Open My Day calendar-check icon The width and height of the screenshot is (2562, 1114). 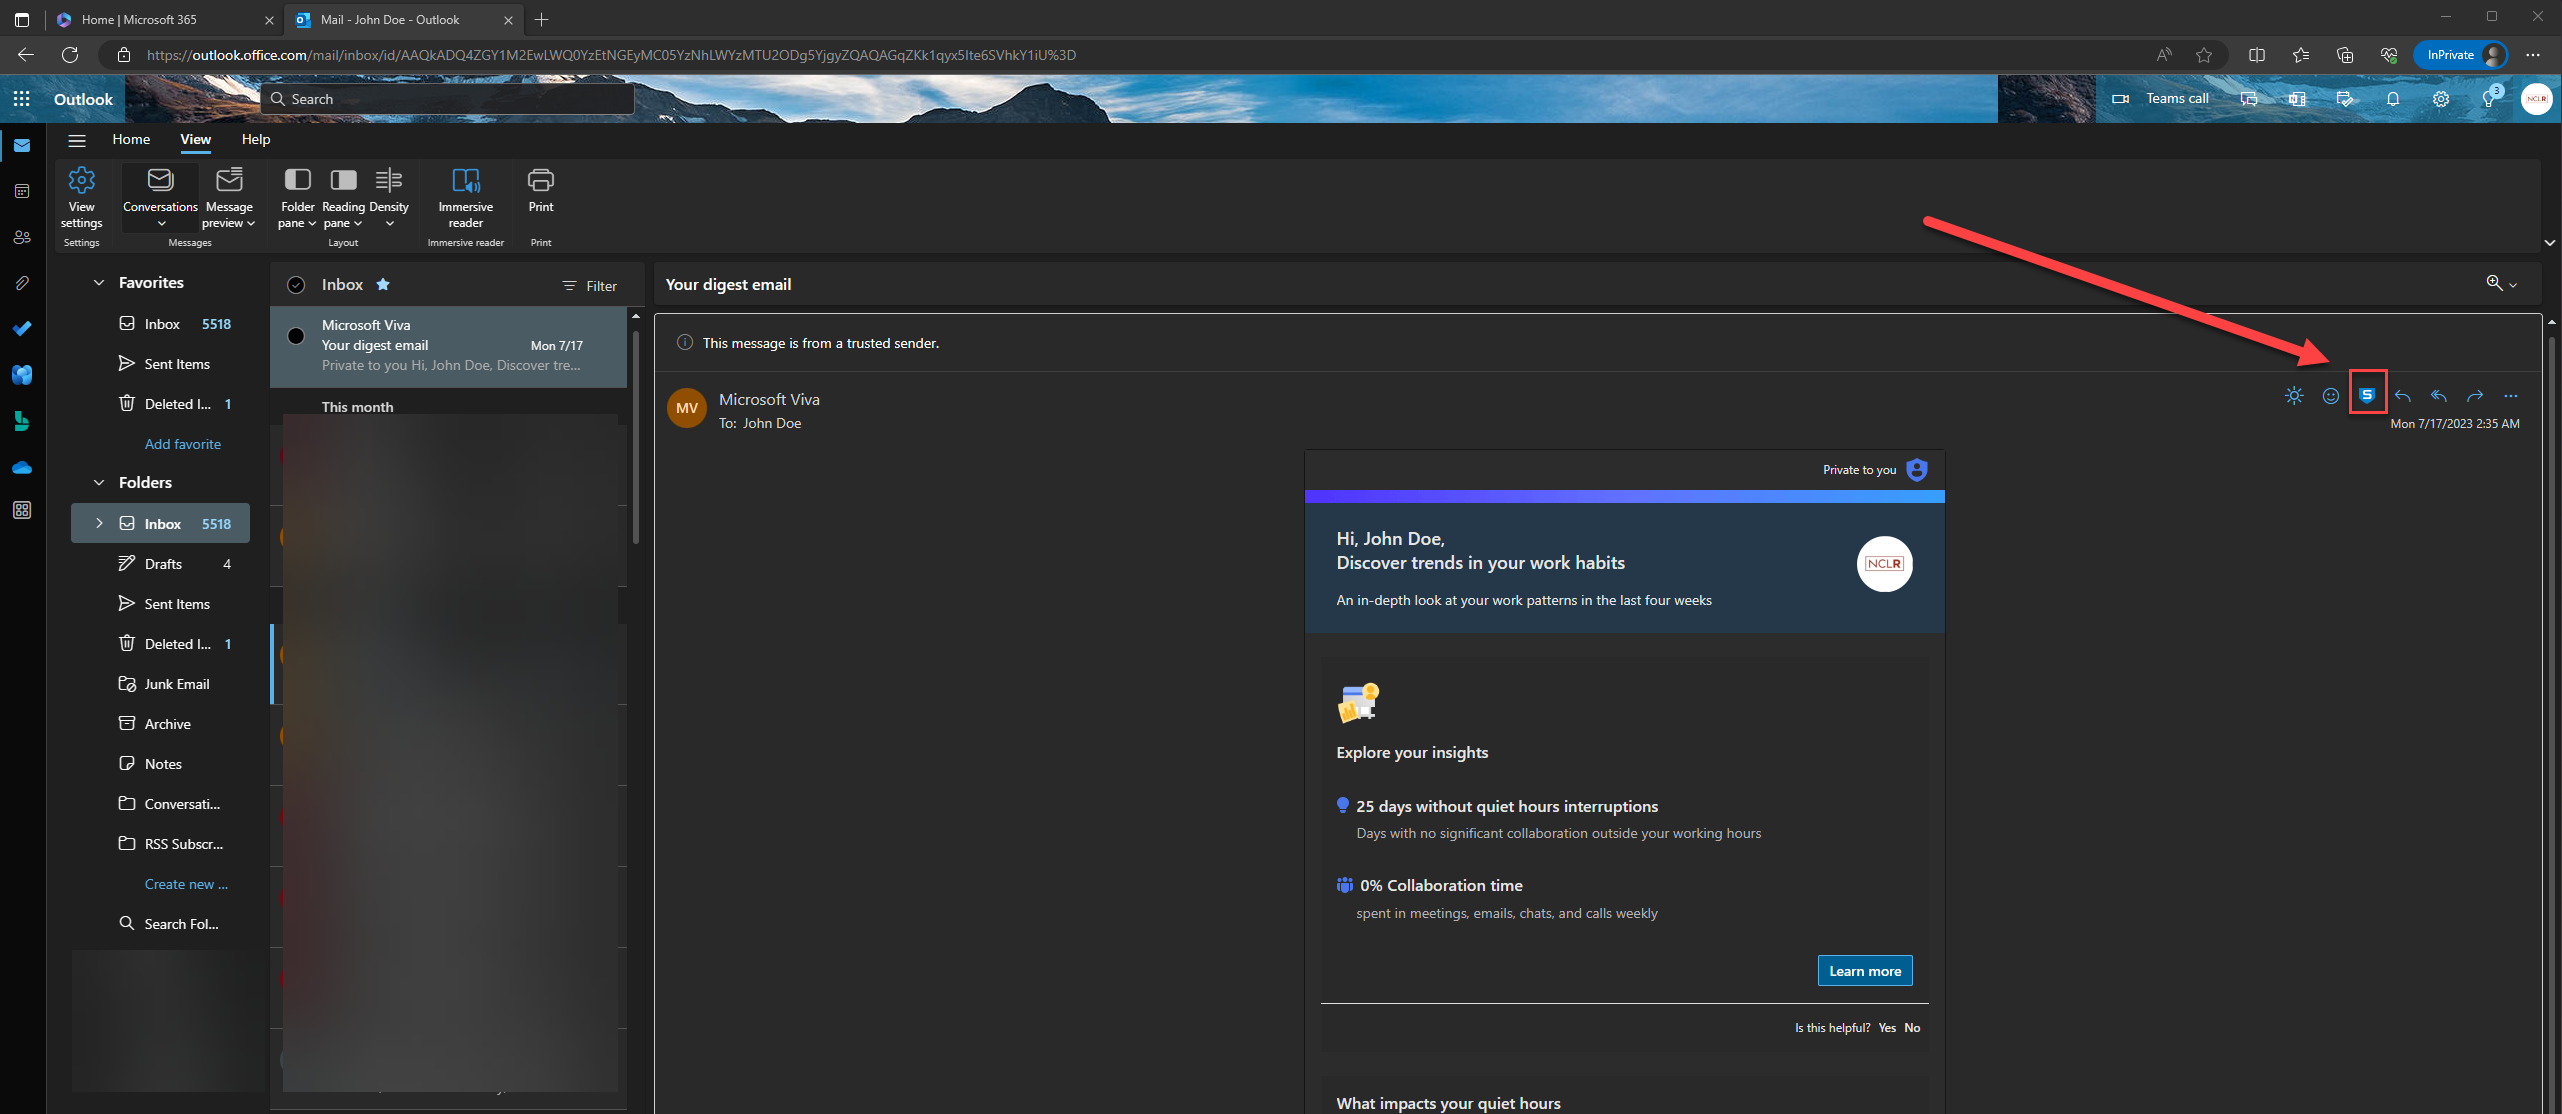[x=2345, y=99]
